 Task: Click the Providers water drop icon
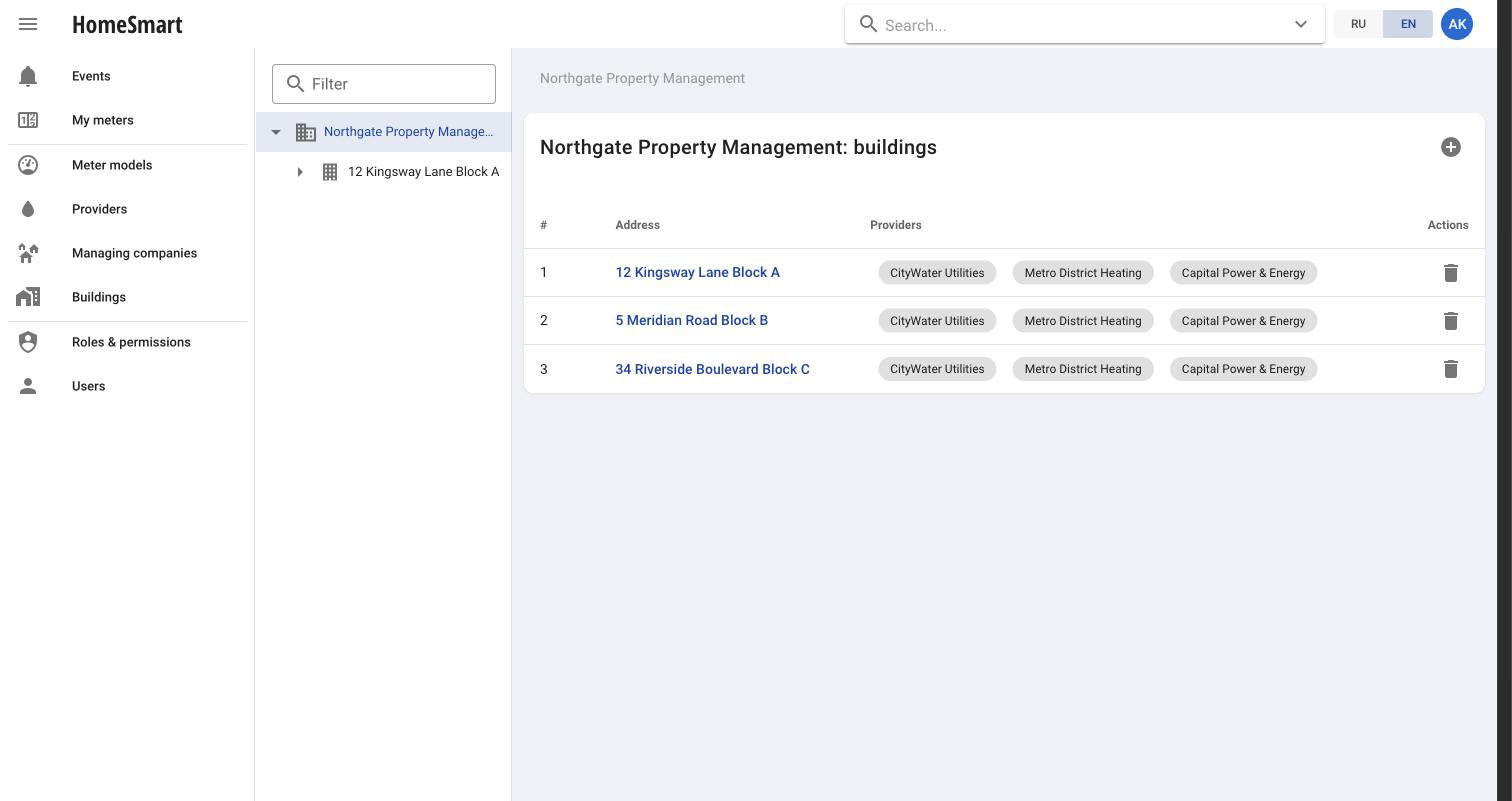click(28, 209)
